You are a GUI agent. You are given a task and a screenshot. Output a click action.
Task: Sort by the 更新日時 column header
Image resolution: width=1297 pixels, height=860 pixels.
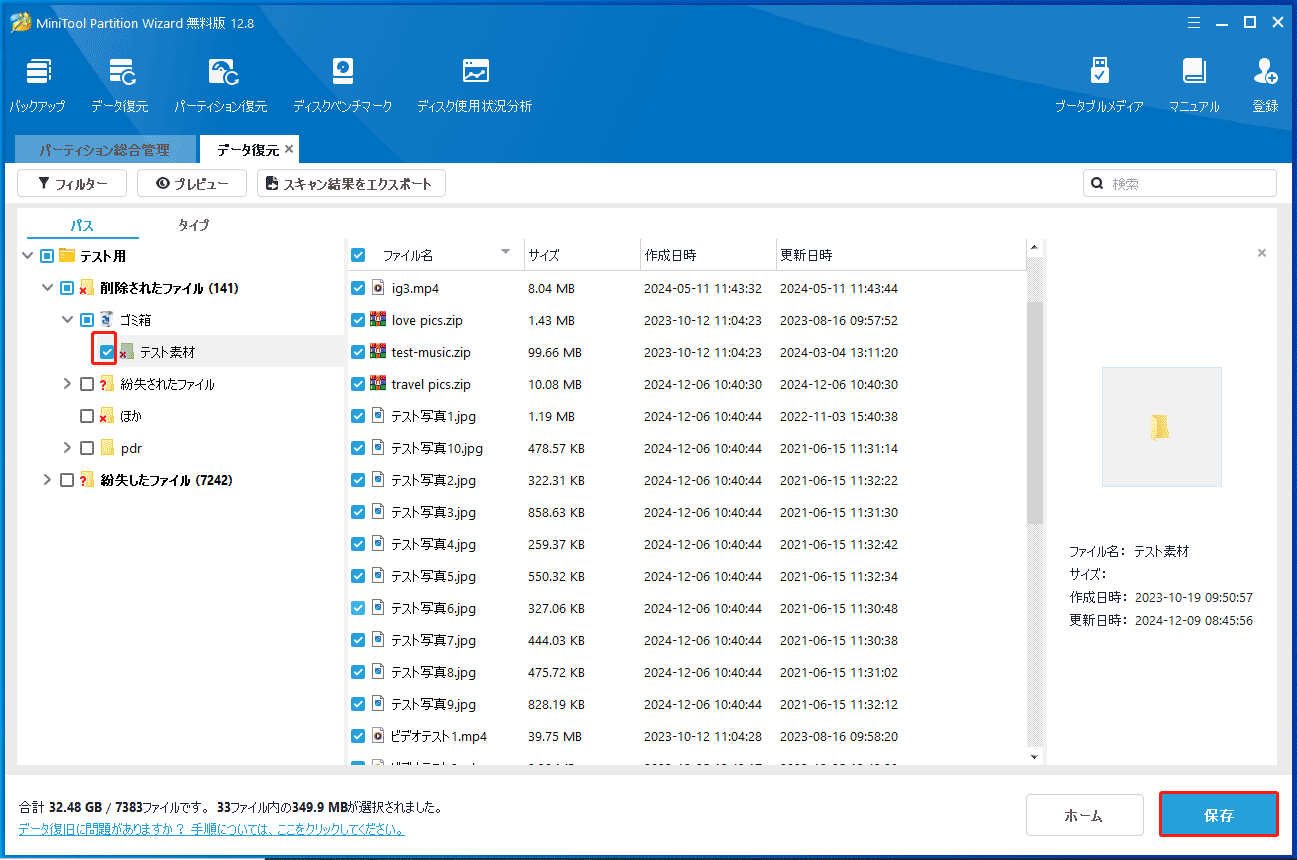pyautogui.click(x=901, y=255)
